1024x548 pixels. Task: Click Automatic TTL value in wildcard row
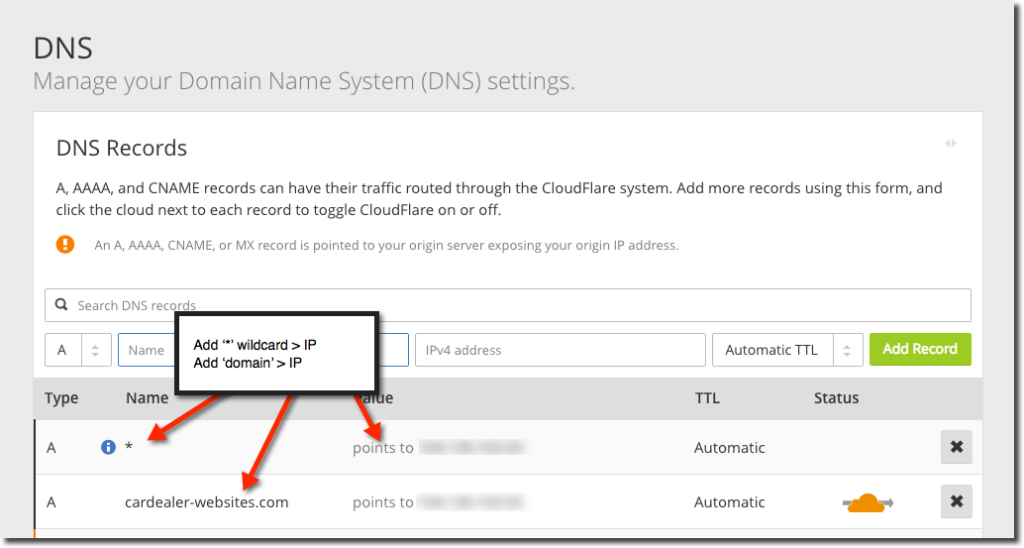729,447
